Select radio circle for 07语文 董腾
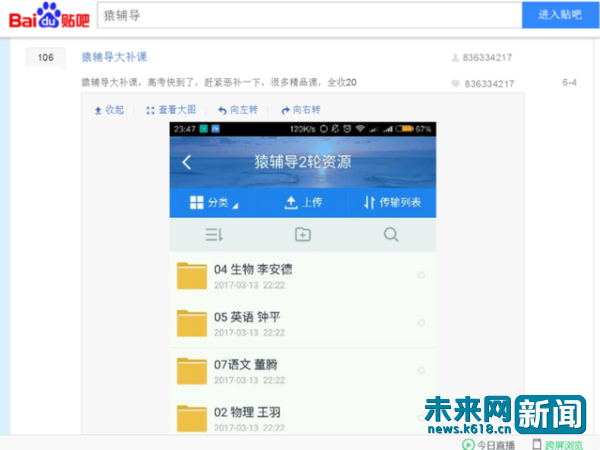Image resolution: width=600 pixels, height=450 pixels. pyautogui.click(x=421, y=370)
